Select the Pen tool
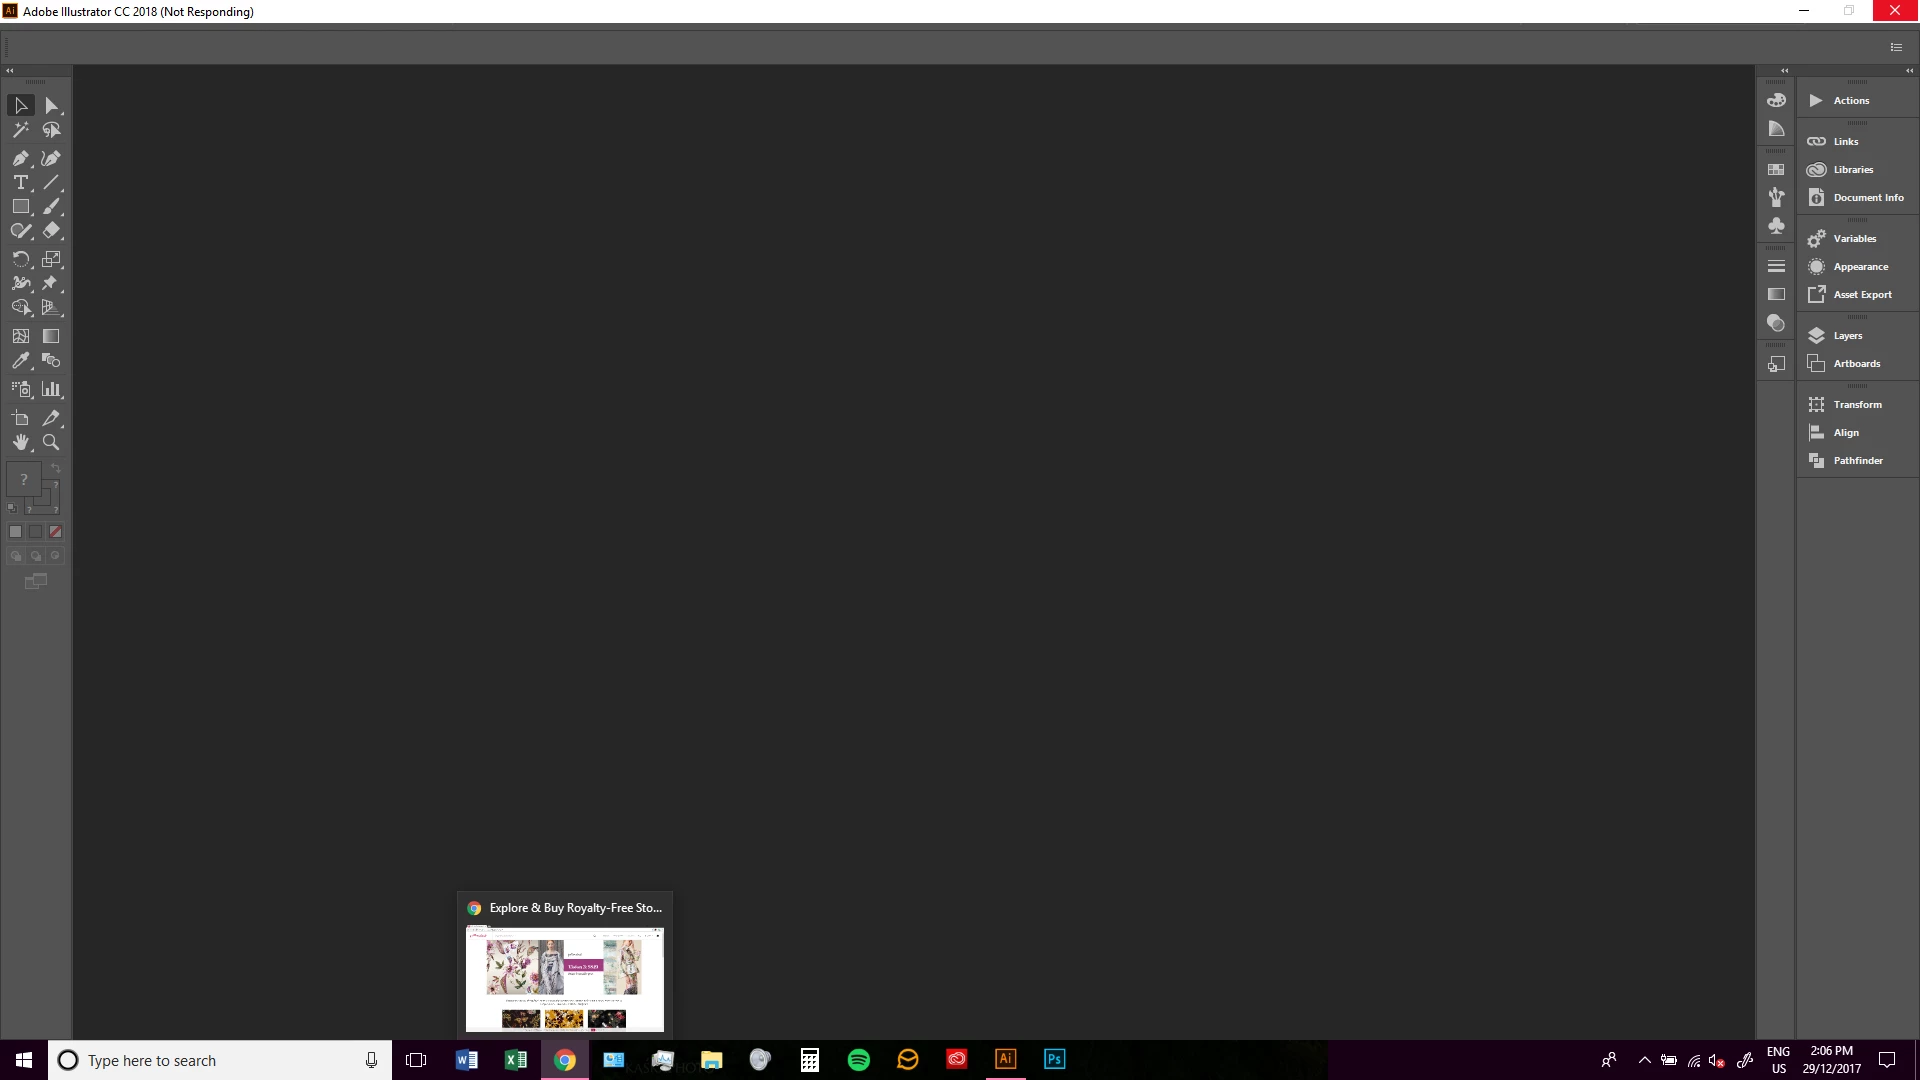The image size is (1920, 1080). [x=20, y=158]
